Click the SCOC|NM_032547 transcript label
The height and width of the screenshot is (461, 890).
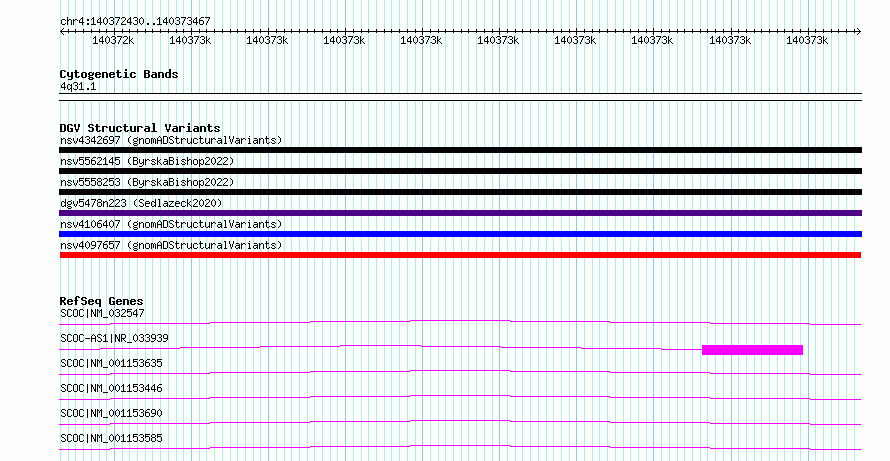pos(102,313)
